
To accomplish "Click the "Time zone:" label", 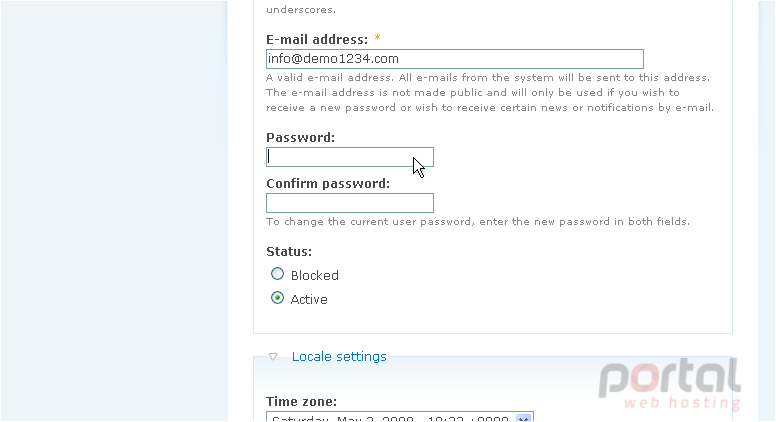I will click(x=301, y=401).
